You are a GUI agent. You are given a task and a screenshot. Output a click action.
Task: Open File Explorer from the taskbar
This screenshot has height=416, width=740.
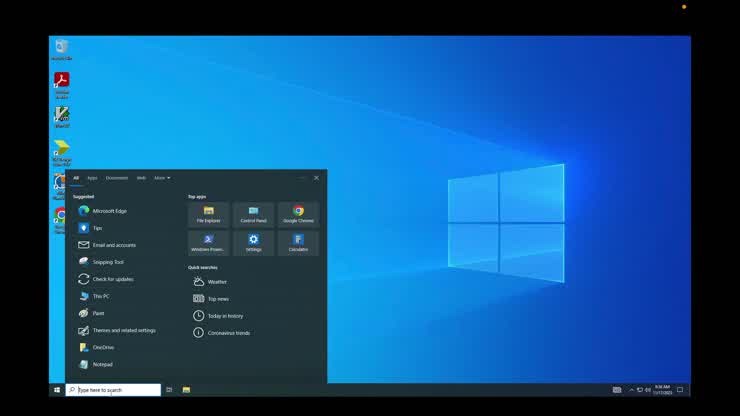[186, 390]
